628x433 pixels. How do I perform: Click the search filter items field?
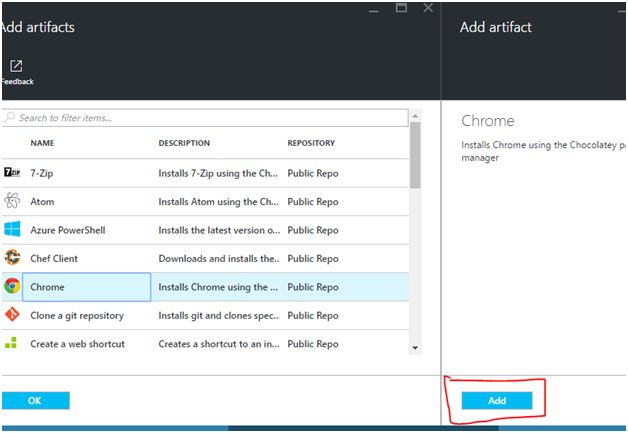click(x=210, y=118)
